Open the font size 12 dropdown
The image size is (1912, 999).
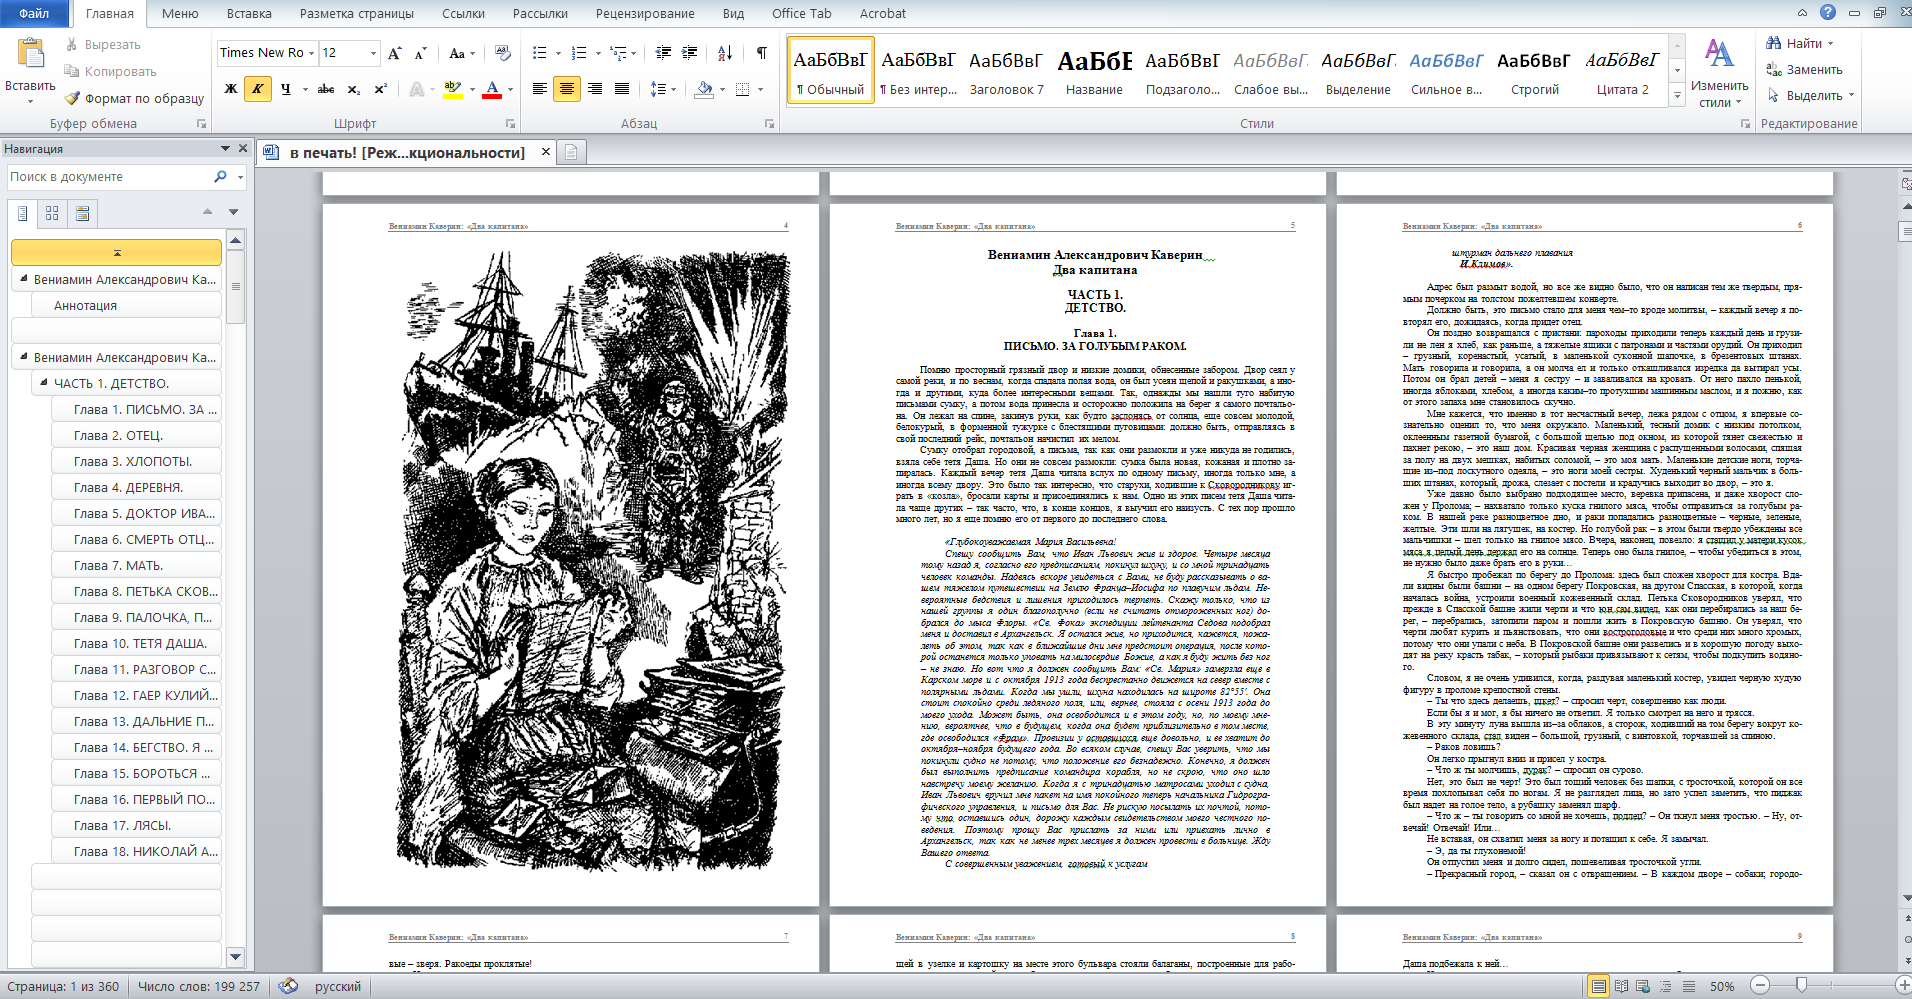tap(374, 53)
